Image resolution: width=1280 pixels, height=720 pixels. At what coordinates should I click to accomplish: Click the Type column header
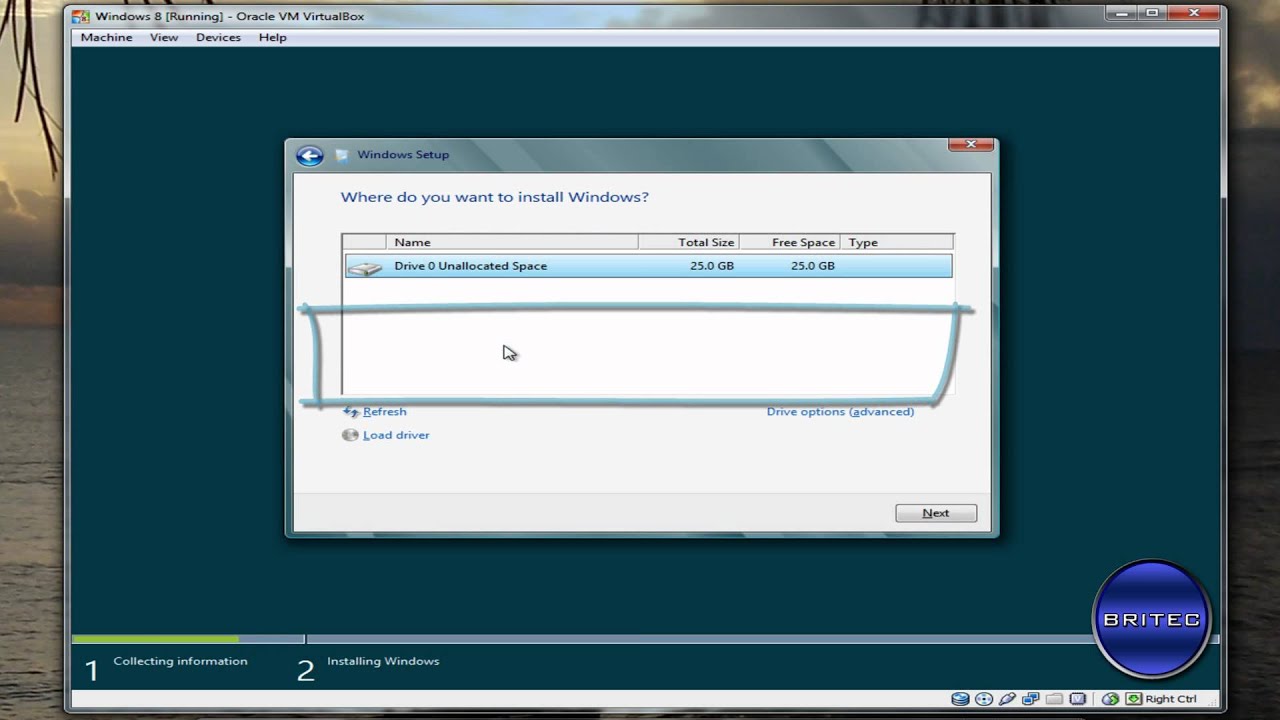(x=897, y=242)
